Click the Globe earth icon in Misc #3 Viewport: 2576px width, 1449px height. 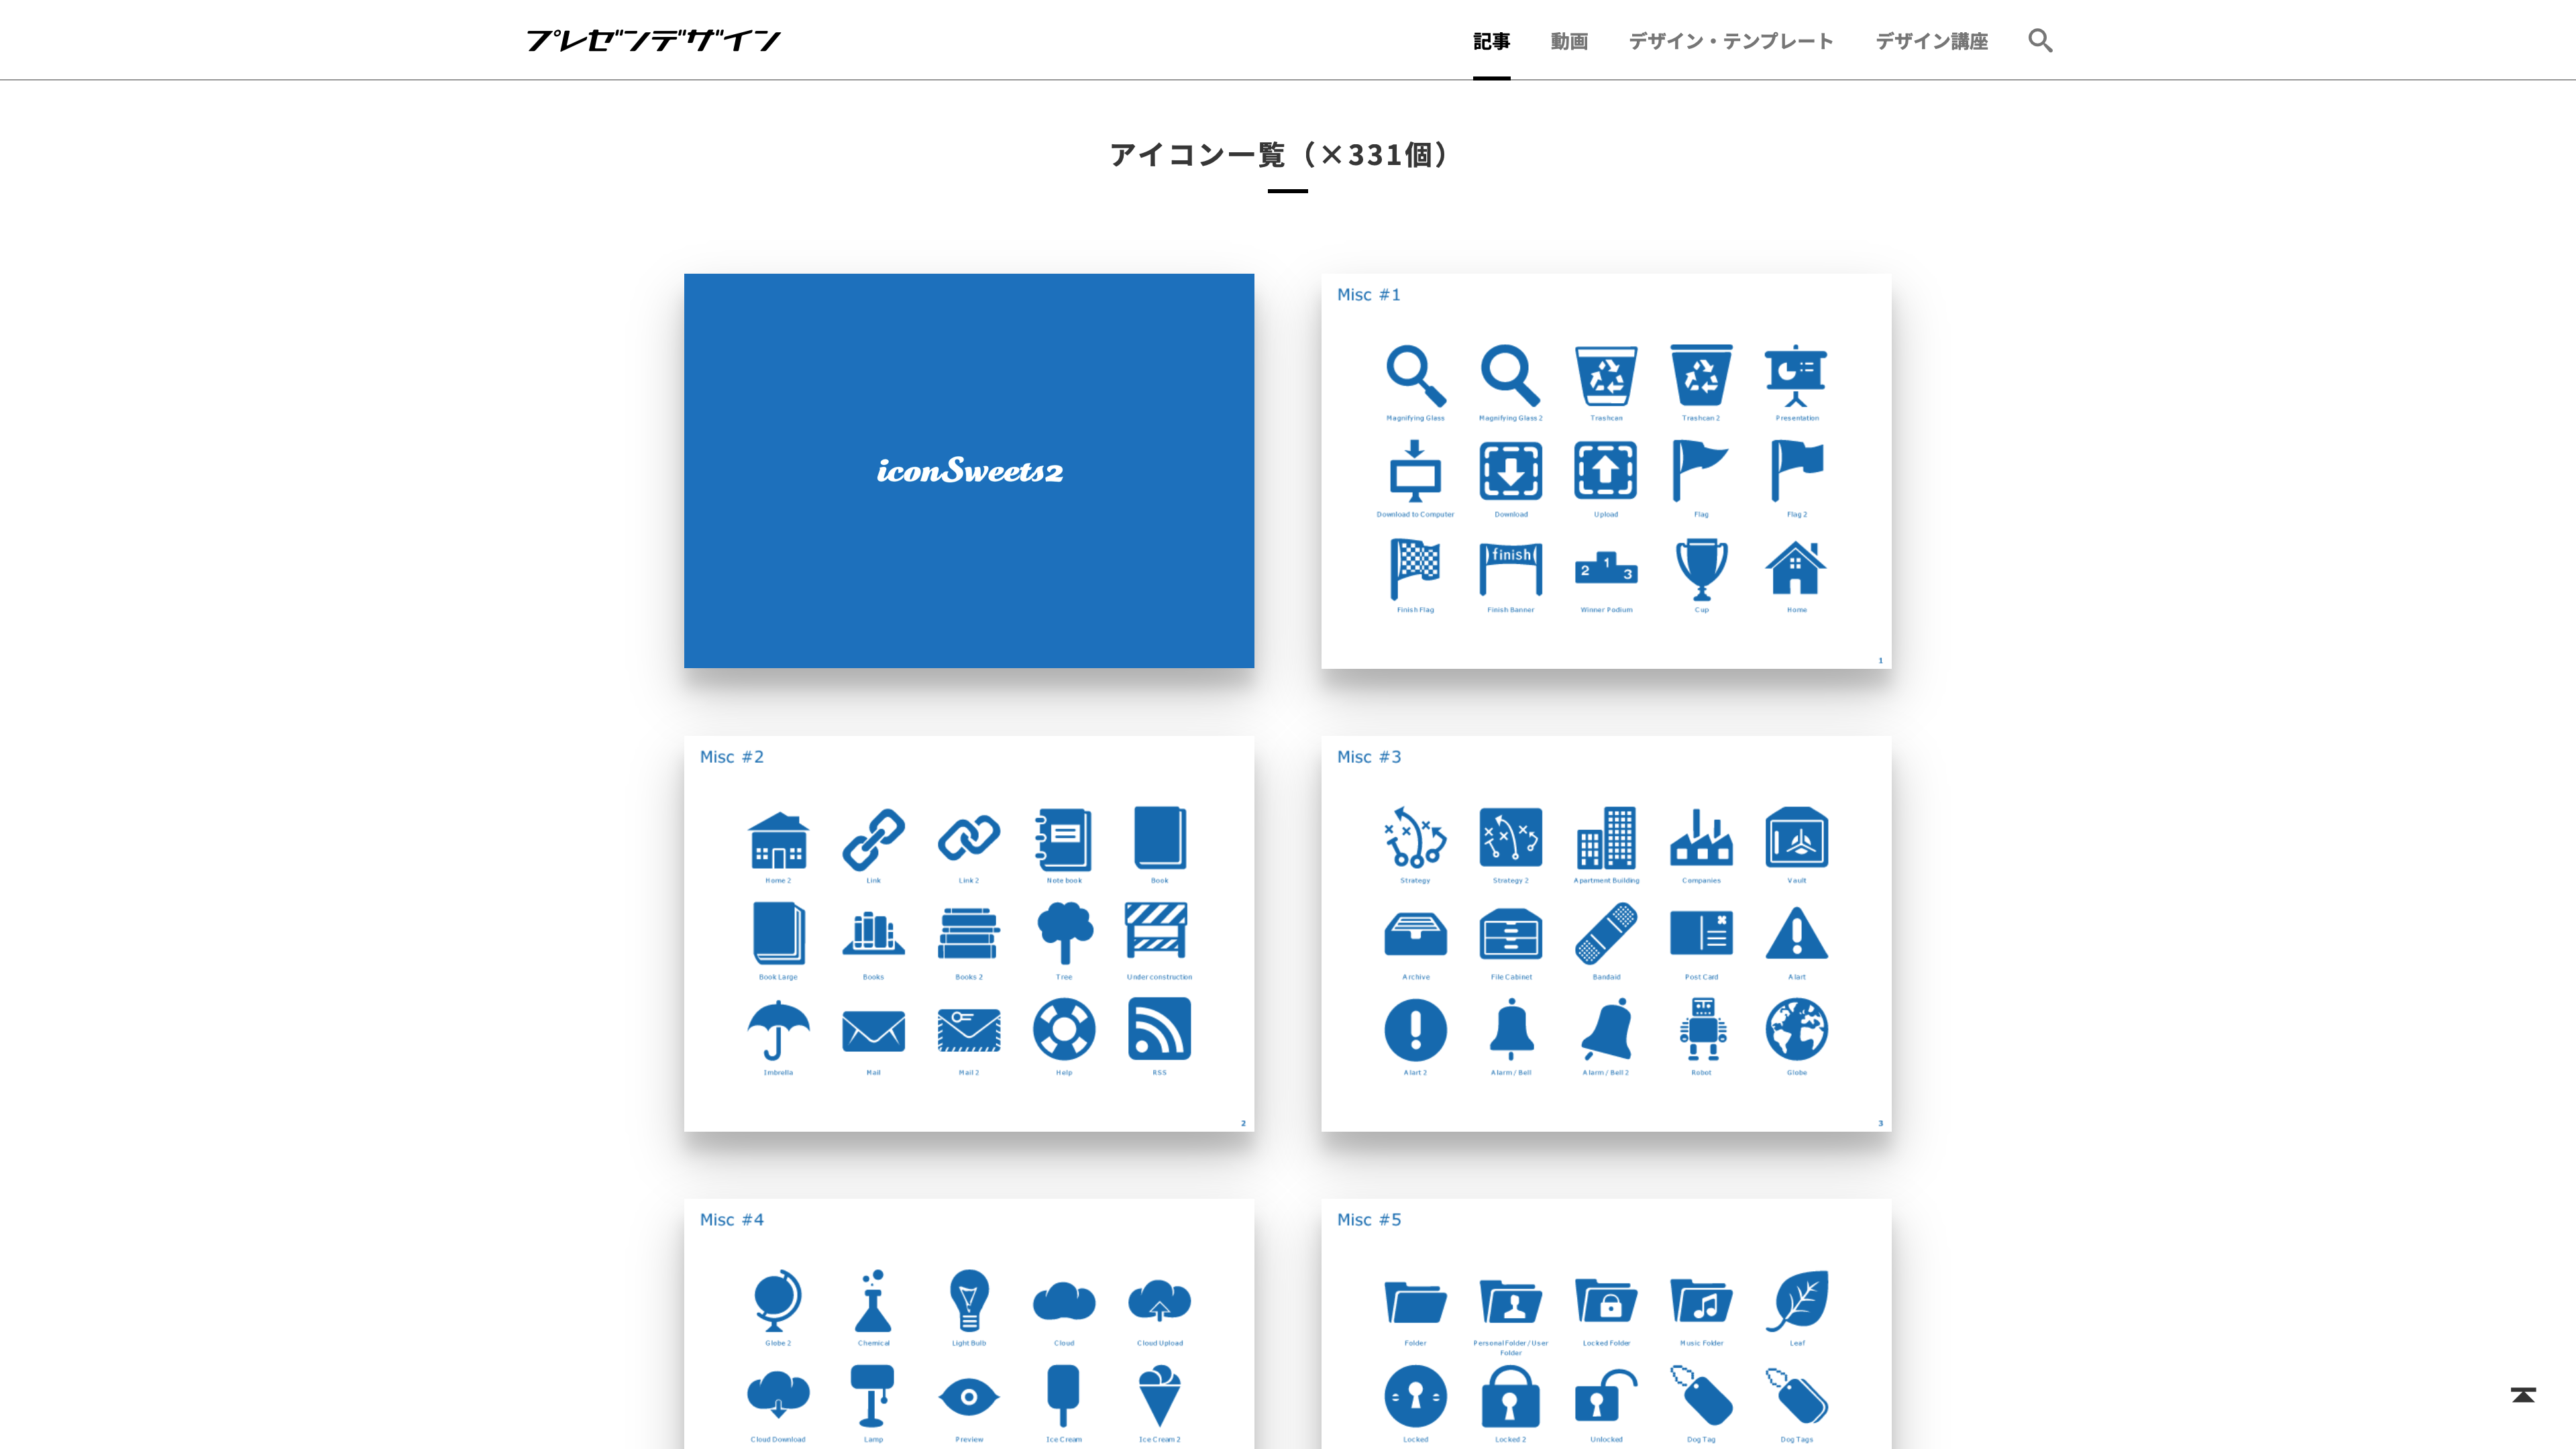tap(1796, 1029)
